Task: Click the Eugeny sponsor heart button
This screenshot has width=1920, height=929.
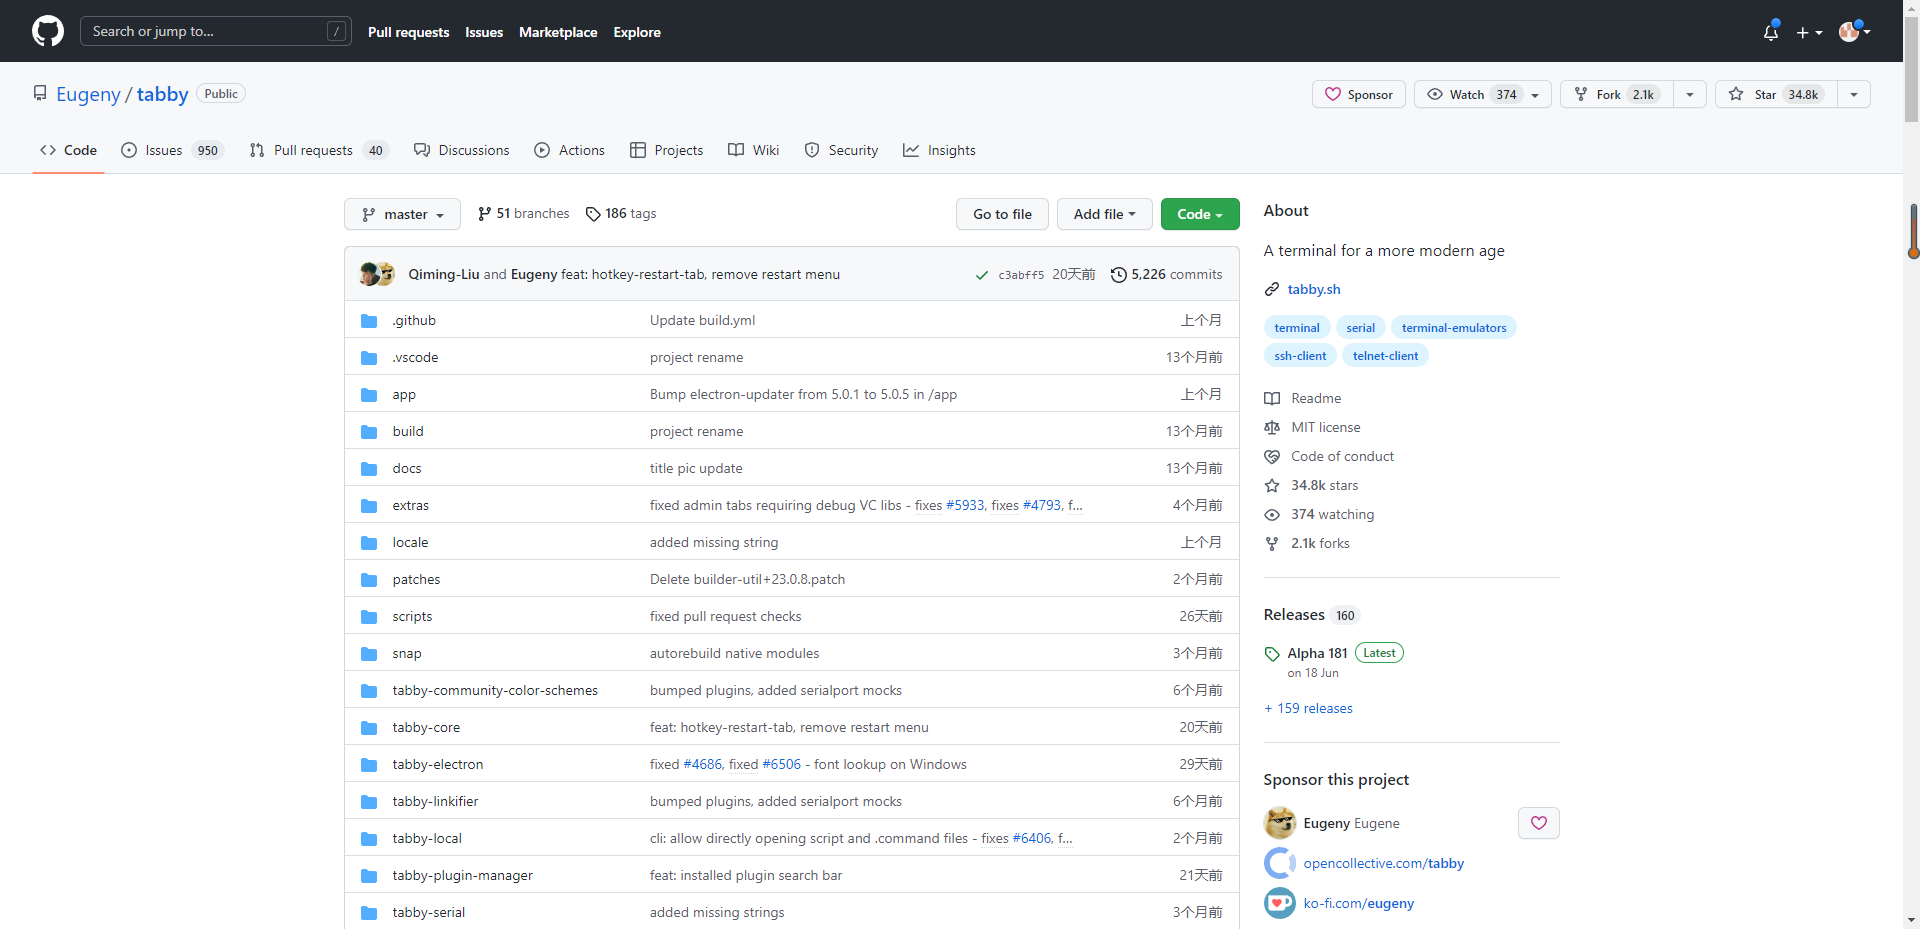Action: click(x=1539, y=823)
